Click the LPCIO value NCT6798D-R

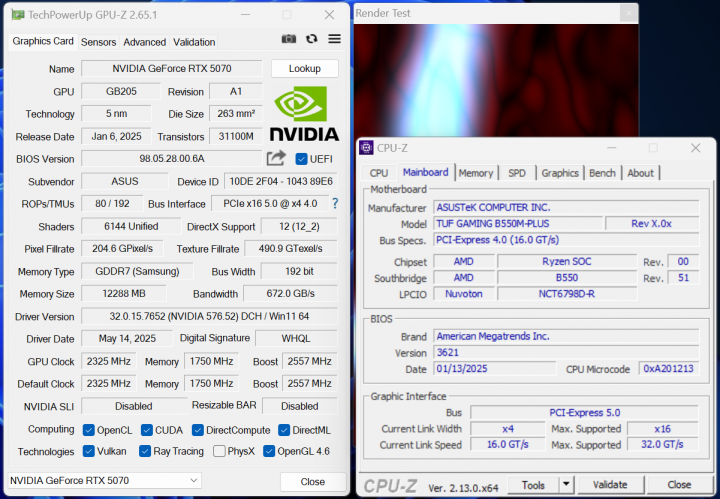(567, 294)
